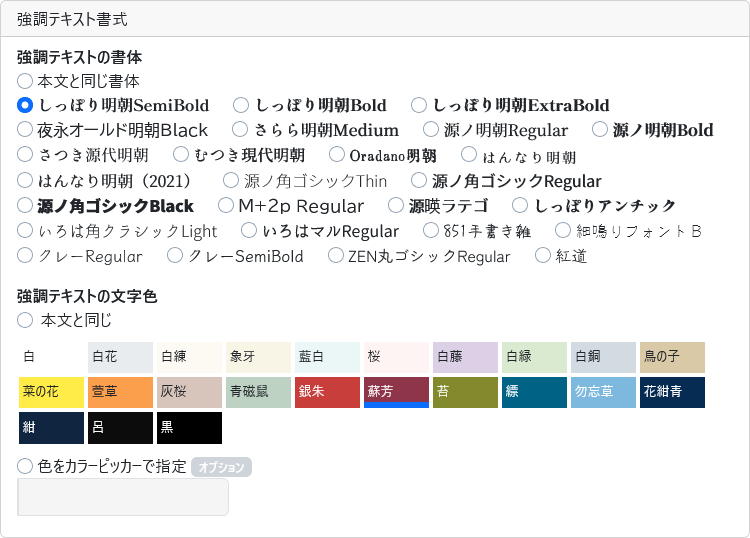
Task: Pick the 源ノ角ゴシックBlack font option
Action: tap(26, 206)
